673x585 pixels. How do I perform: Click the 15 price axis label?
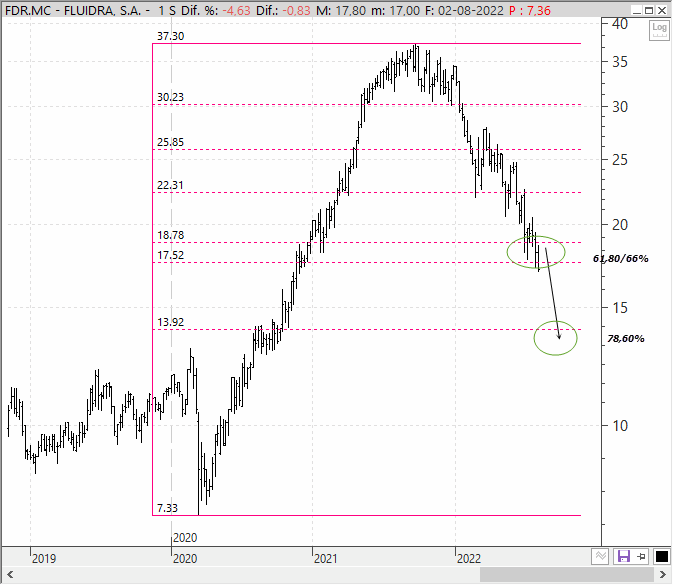click(620, 308)
